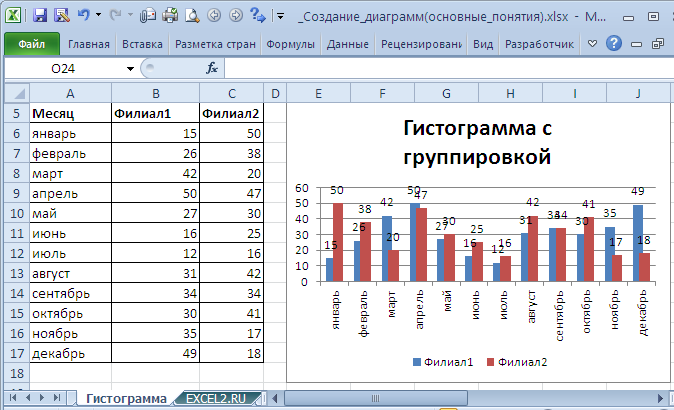This screenshot has height=410, width=674.
Task: Click the horizontal scrollbar thumb
Action: (375, 398)
